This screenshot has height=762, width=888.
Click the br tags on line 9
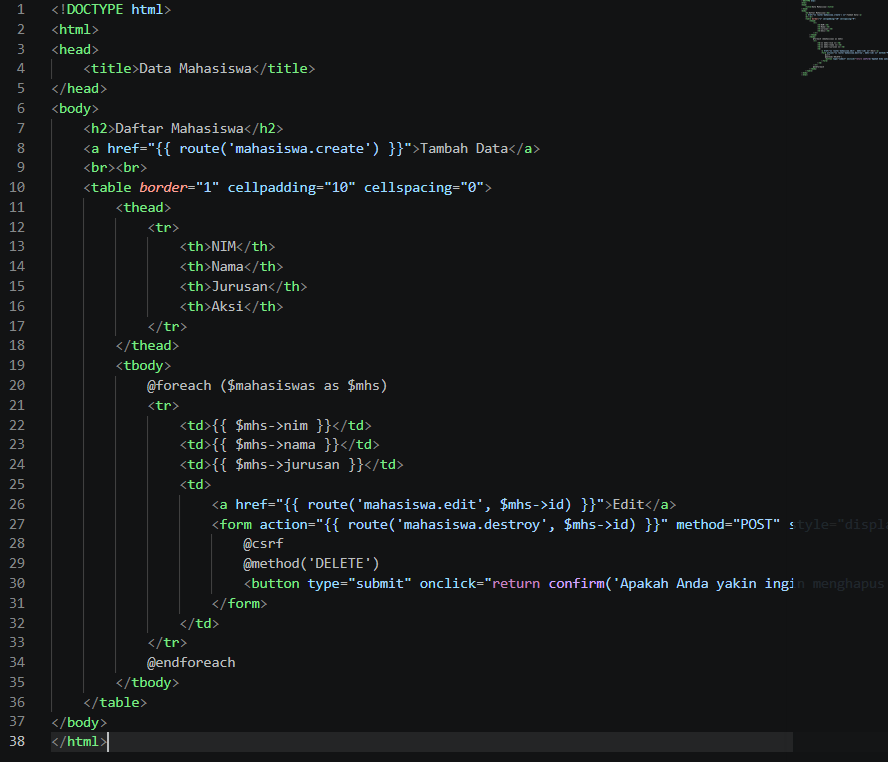click(116, 168)
